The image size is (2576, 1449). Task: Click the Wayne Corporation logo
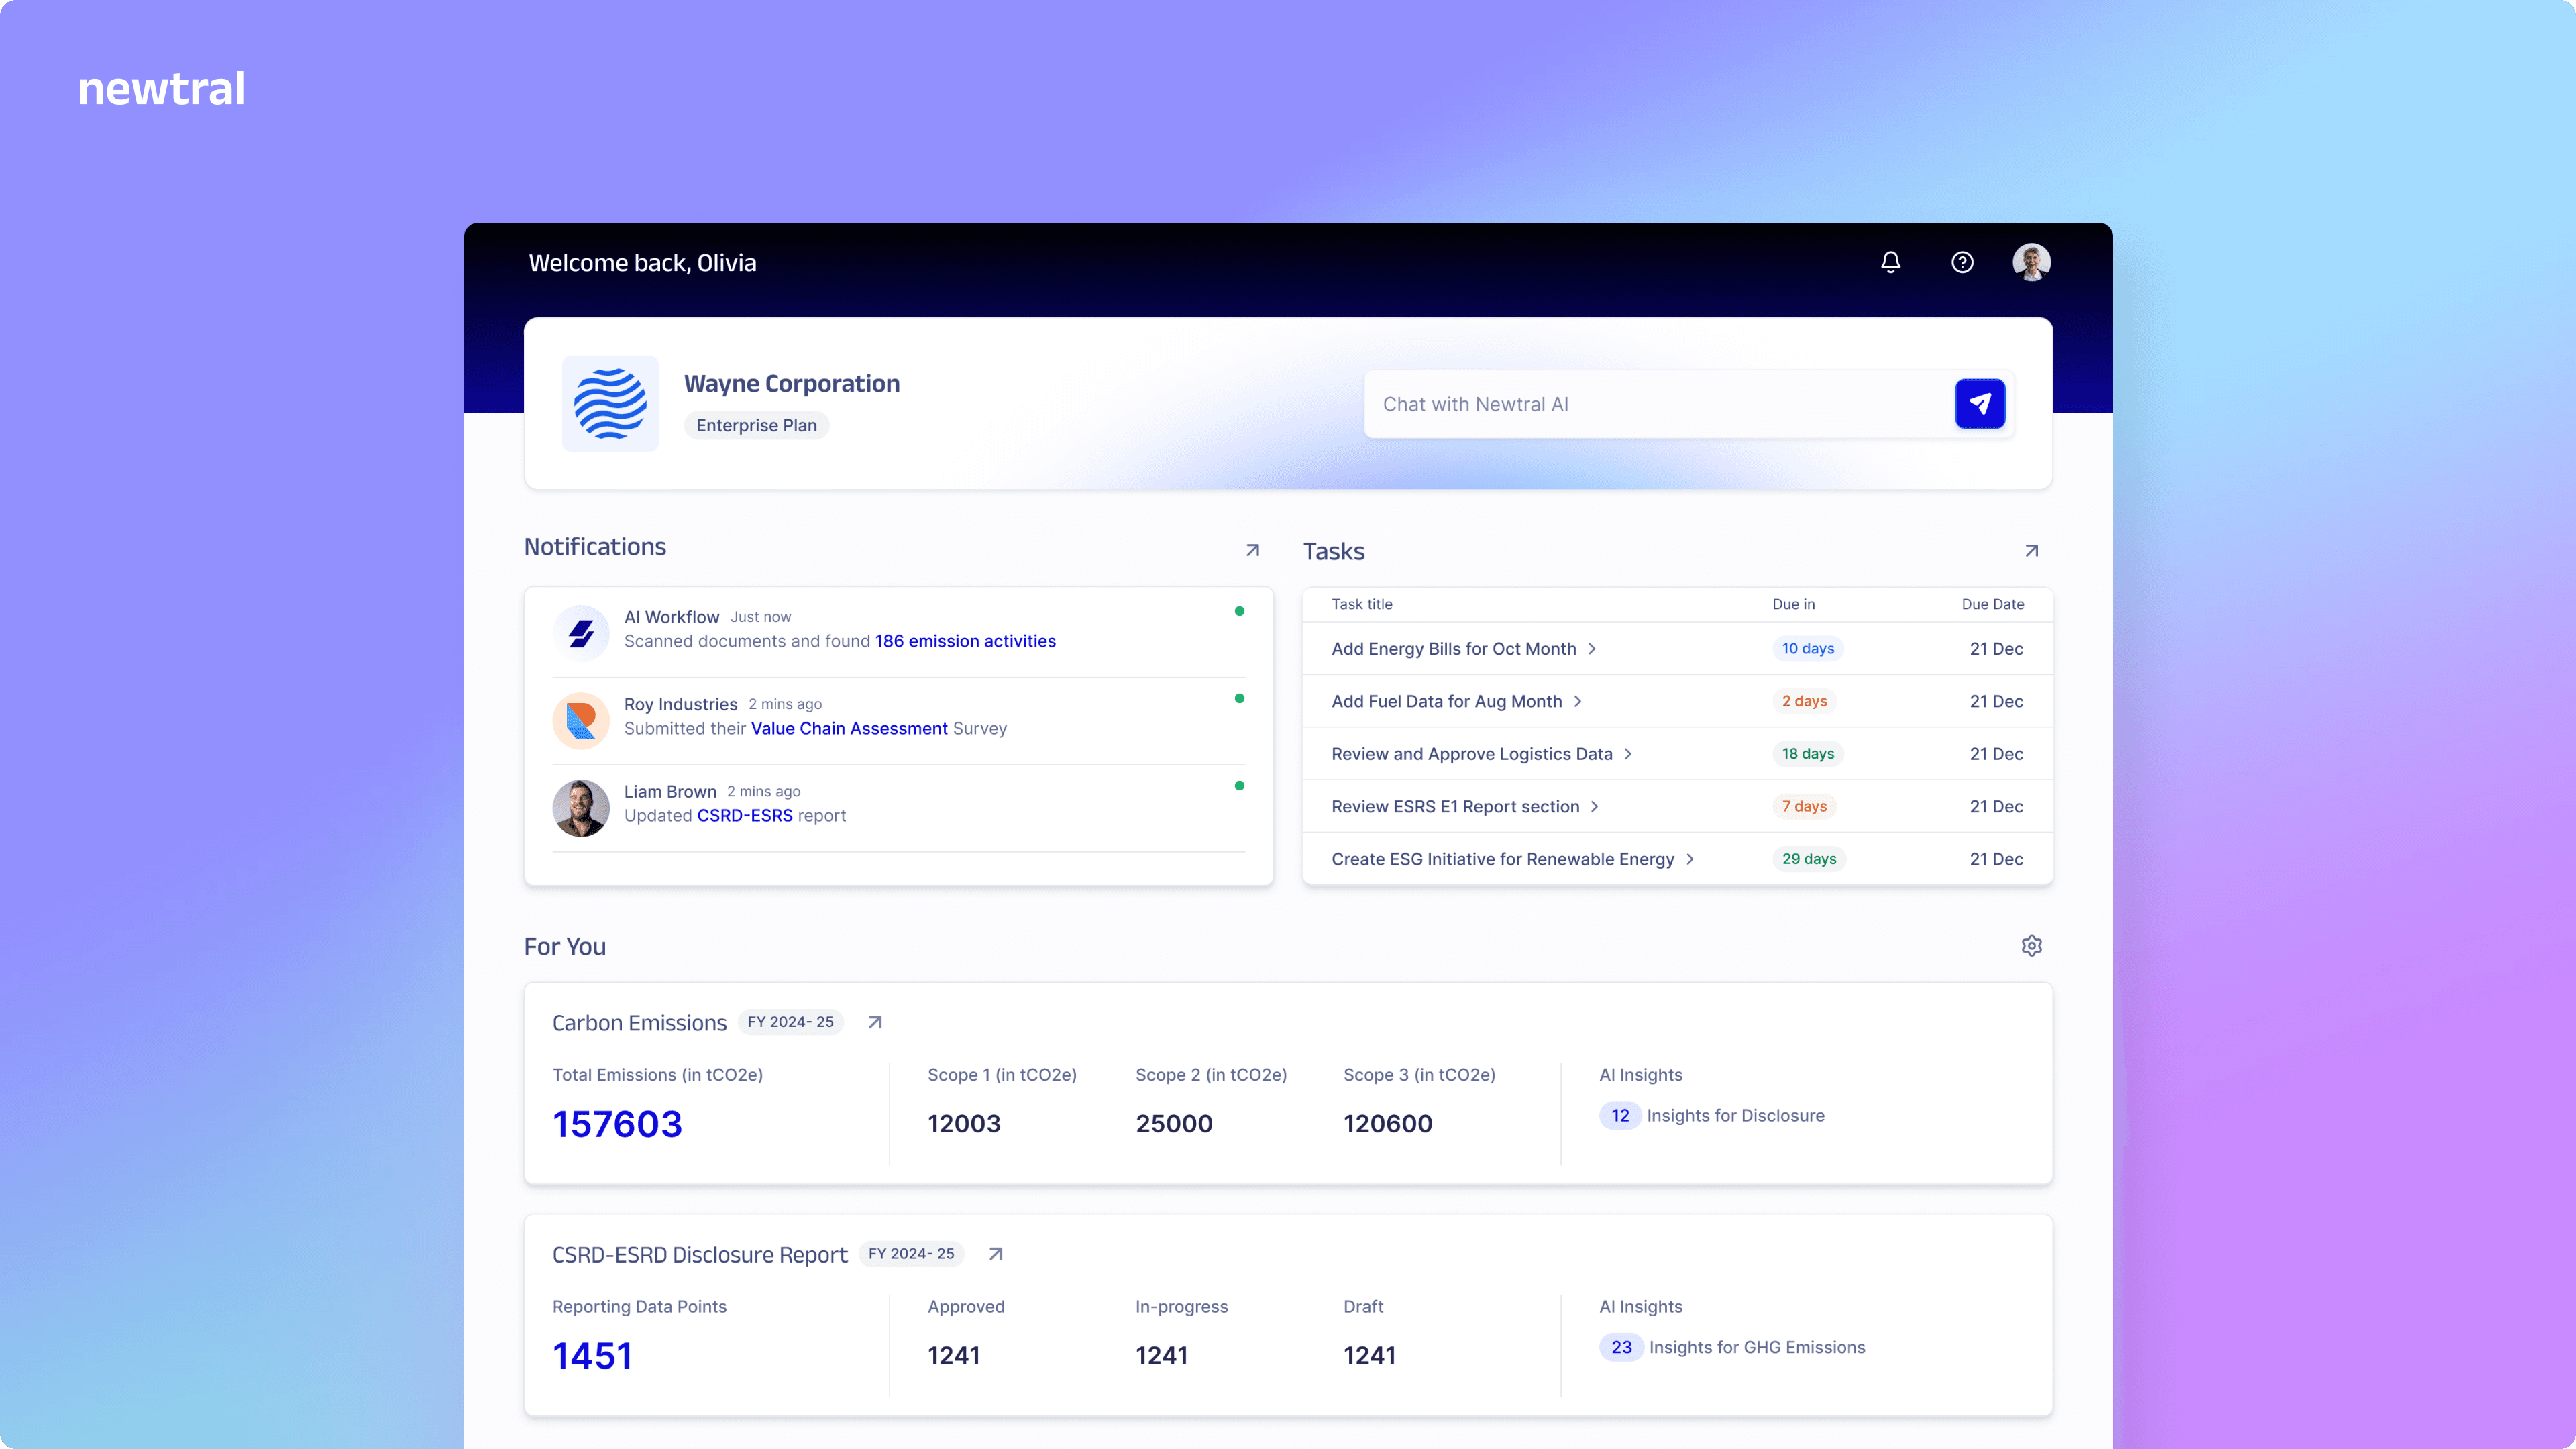click(610, 404)
